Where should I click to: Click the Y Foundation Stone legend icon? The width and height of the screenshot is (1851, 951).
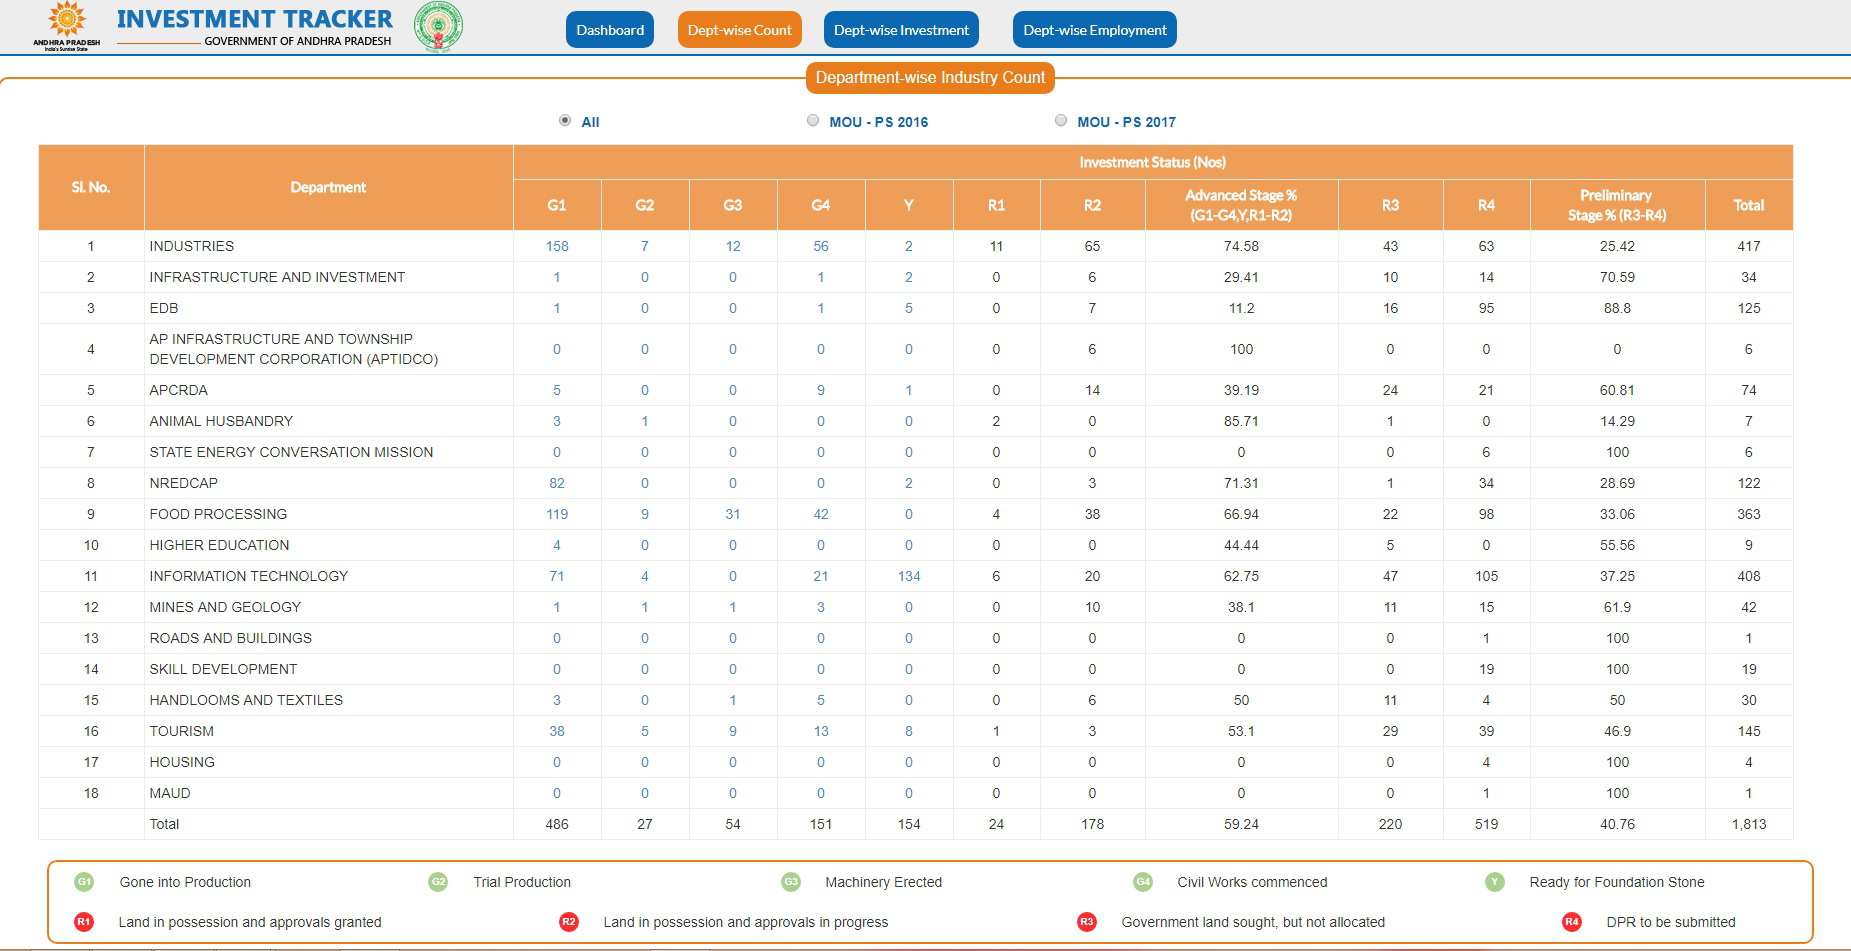(1495, 882)
